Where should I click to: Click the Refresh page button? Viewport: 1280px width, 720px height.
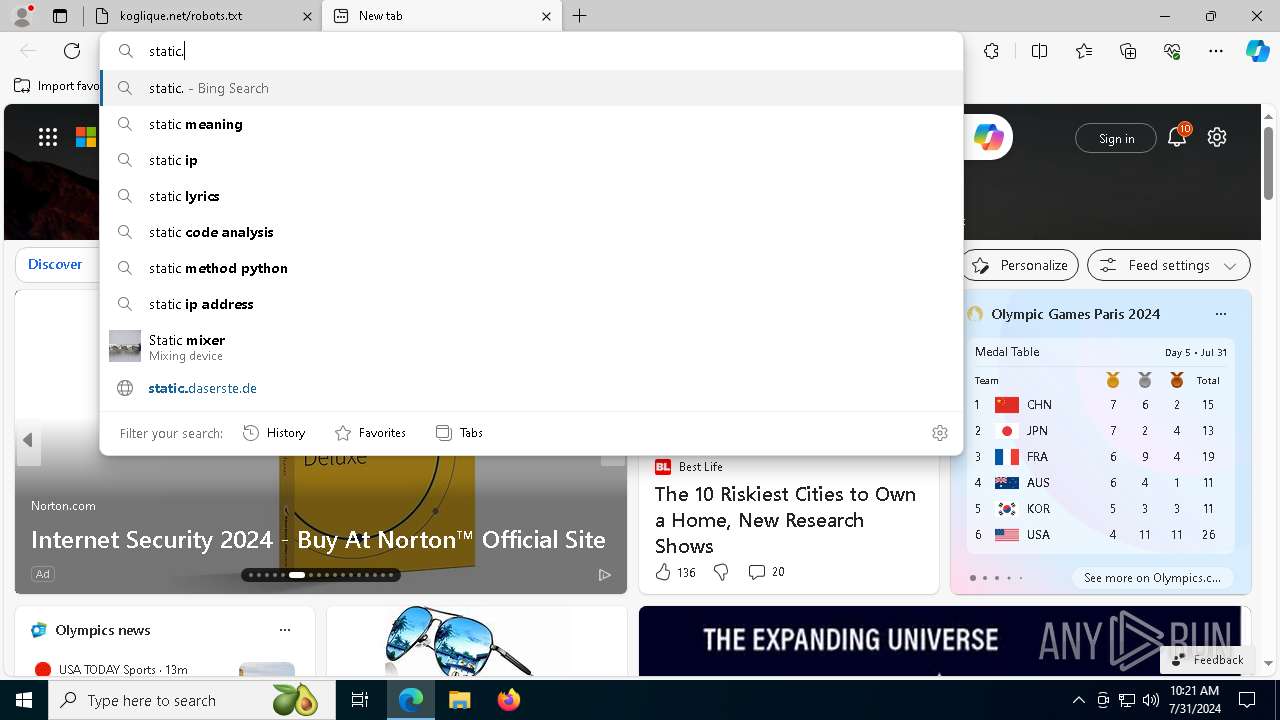pos(72,51)
